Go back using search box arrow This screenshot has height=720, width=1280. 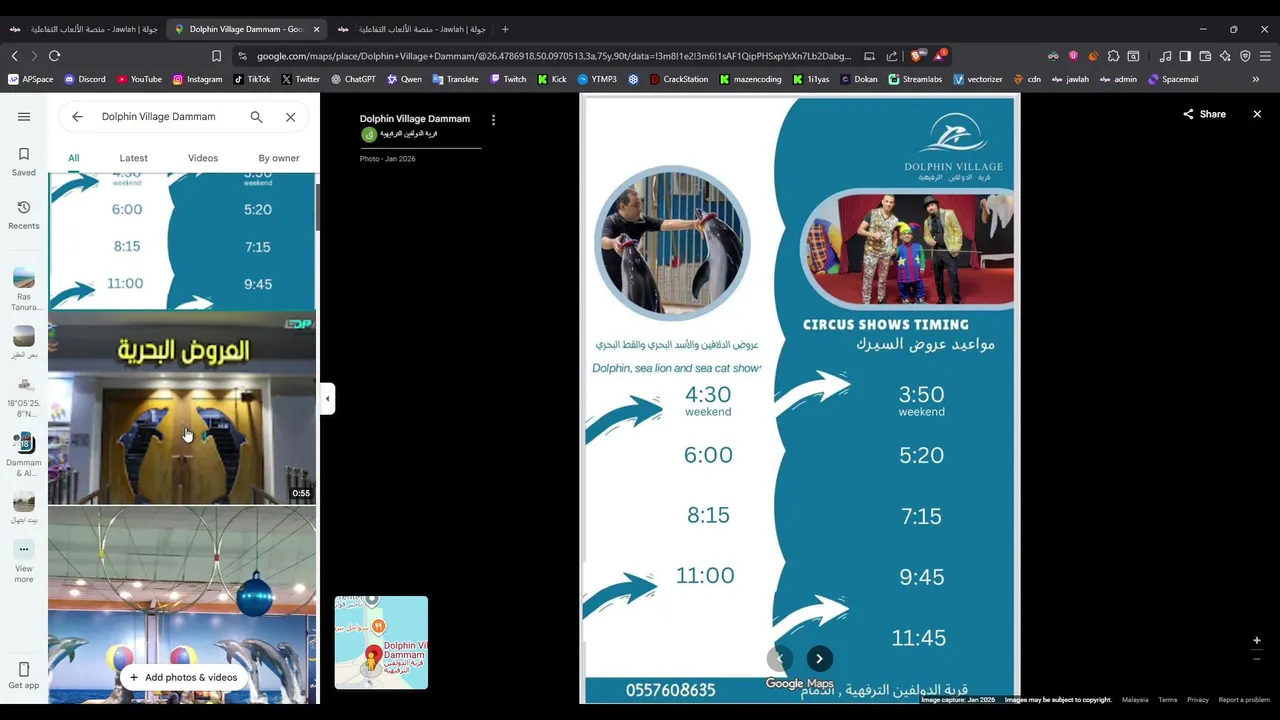click(77, 117)
